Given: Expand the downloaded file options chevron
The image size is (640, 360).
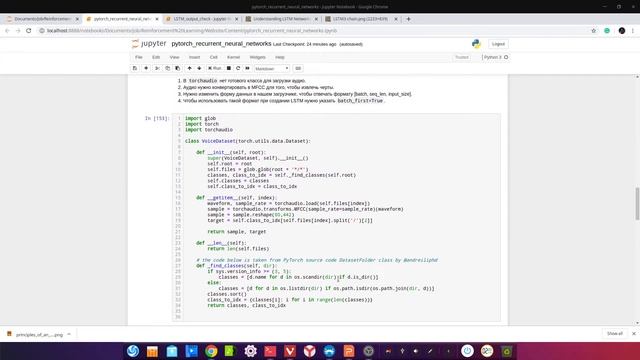Looking at the screenshot, I should [x=69, y=334].
